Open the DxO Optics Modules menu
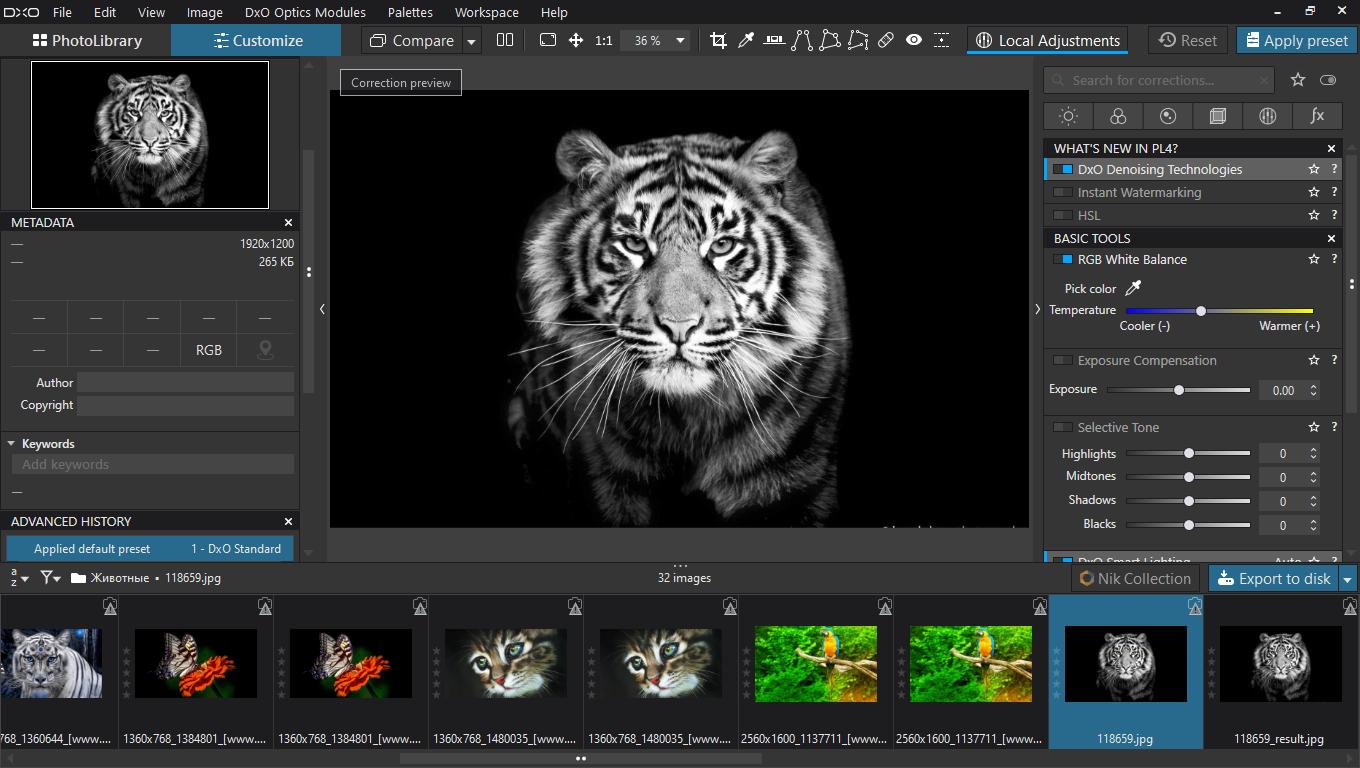This screenshot has width=1360, height=768. [x=305, y=12]
